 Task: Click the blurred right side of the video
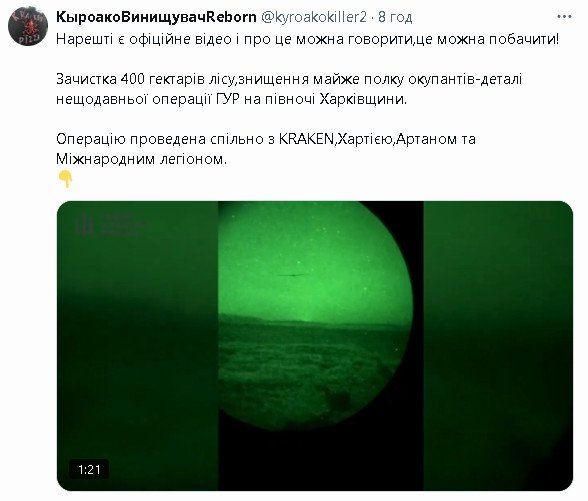tap(498, 345)
